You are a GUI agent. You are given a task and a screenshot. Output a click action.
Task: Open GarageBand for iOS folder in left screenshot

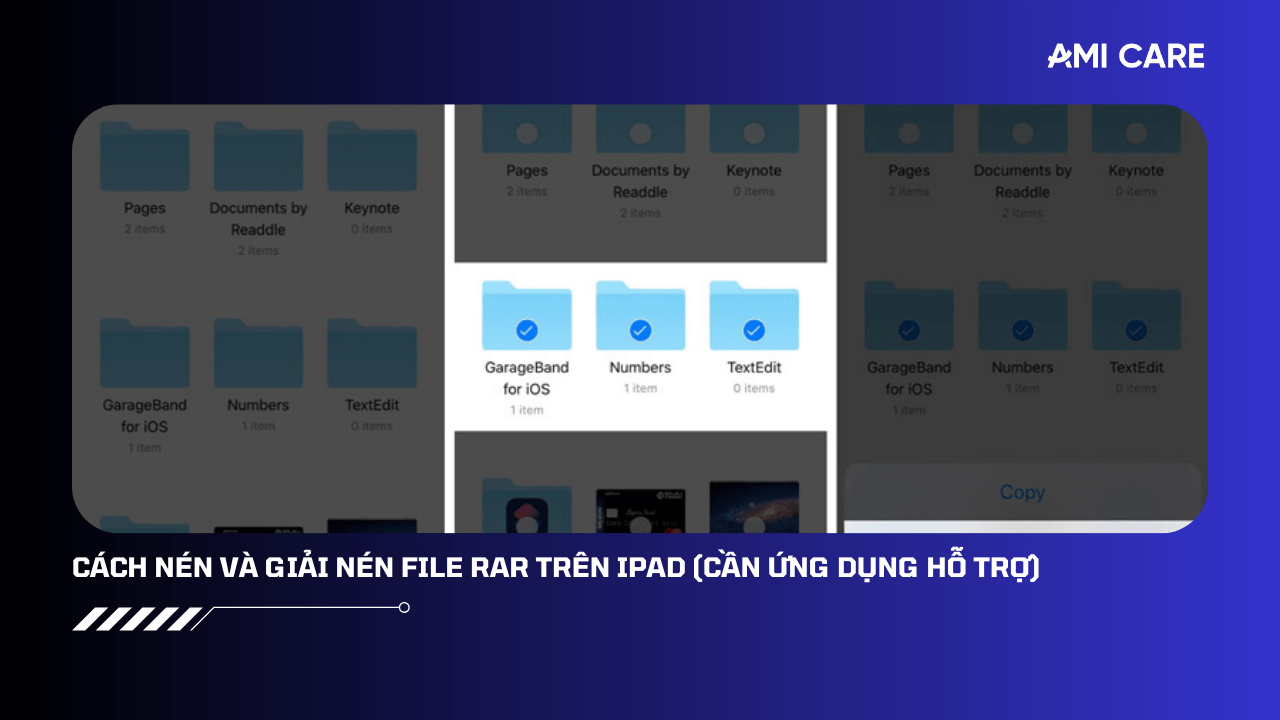[x=145, y=353]
